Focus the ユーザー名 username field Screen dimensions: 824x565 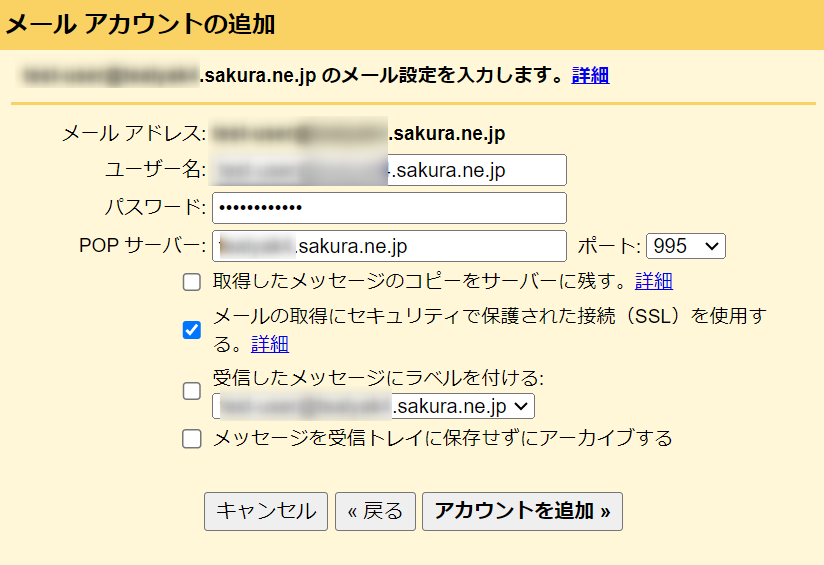(389, 170)
